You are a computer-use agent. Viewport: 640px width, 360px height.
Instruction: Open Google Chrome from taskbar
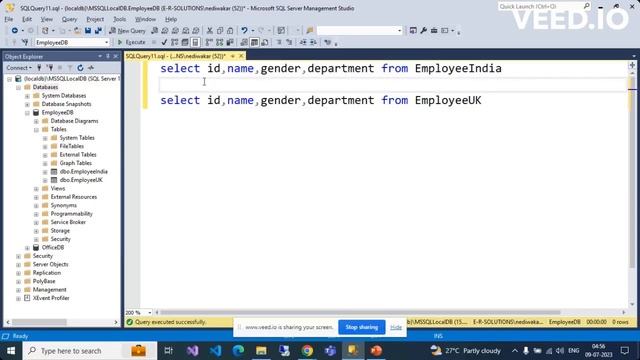[307, 351]
